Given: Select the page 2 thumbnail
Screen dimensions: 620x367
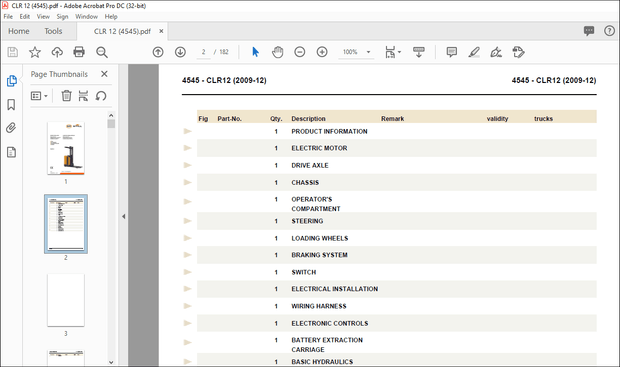Looking at the screenshot, I should click(x=66, y=224).
